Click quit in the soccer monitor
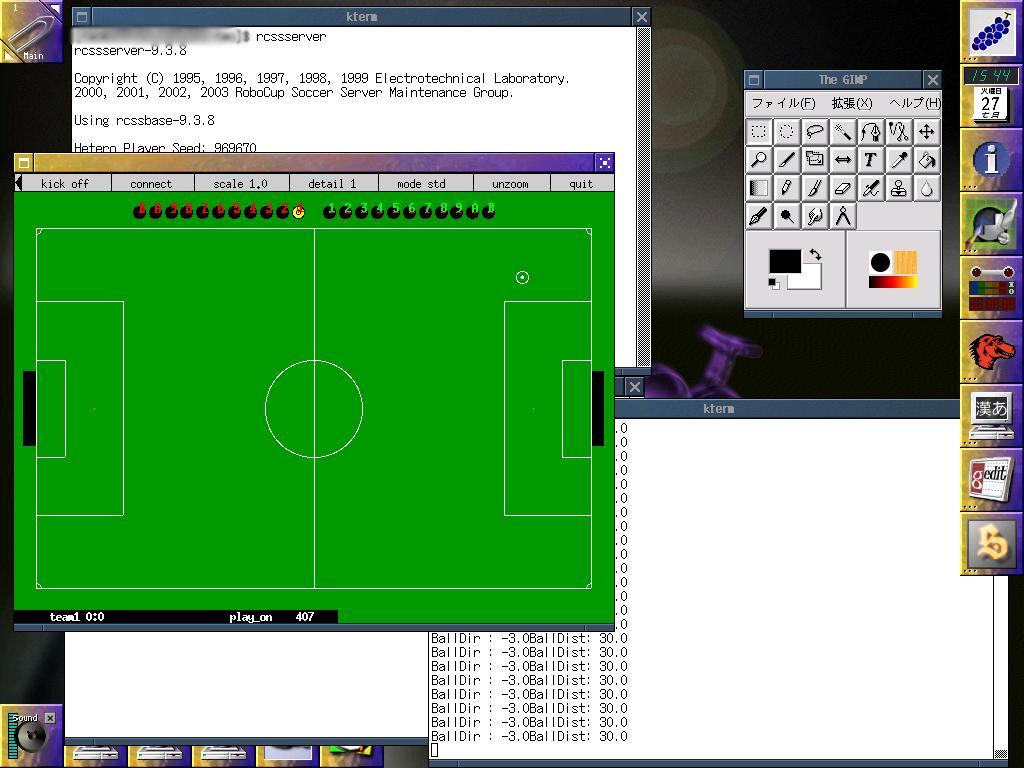Screen dimensions: 1024x768 581,184
